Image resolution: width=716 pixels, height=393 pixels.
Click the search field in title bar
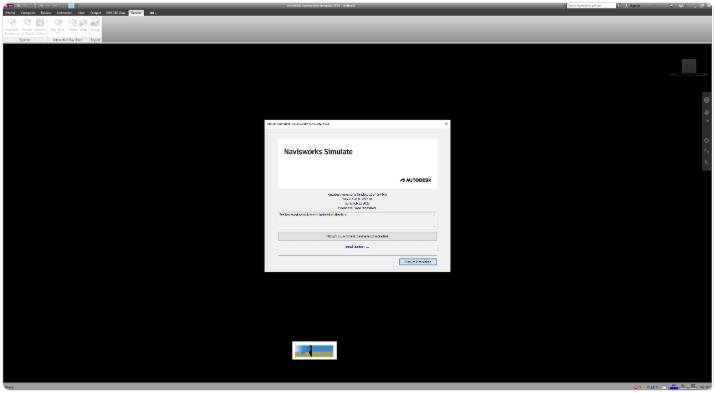(591, 5)
